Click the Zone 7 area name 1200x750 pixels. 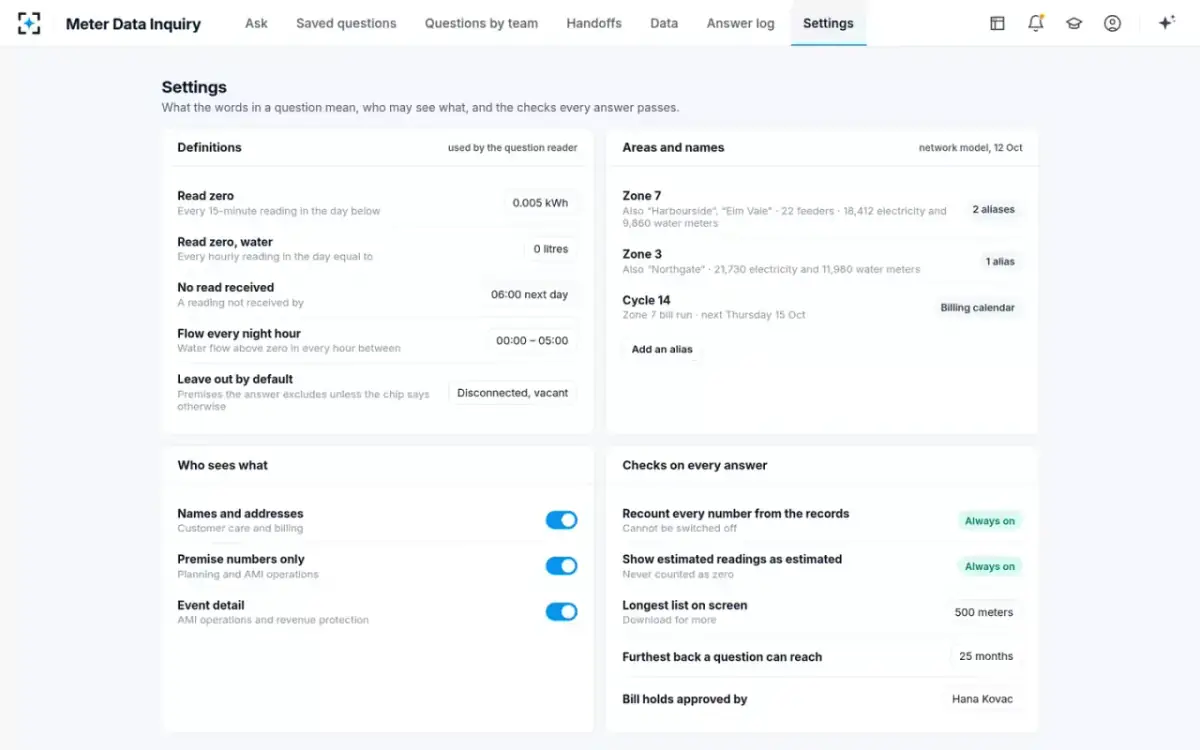pos(641,196)
